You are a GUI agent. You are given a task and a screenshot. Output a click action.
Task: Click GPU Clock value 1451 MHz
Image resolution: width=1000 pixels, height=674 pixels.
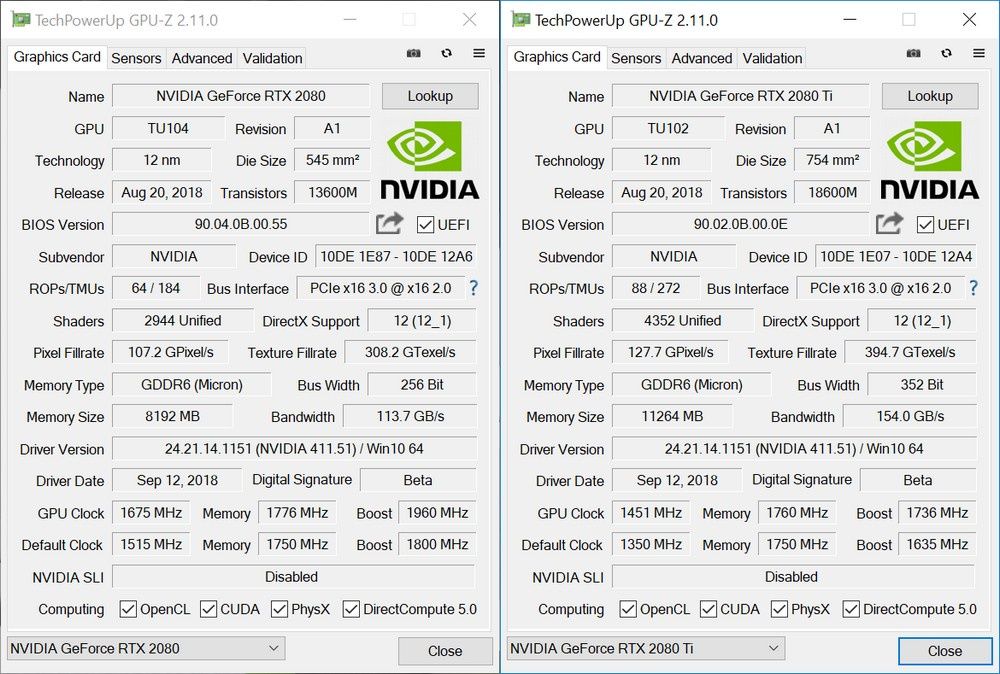tap(651, 513)
